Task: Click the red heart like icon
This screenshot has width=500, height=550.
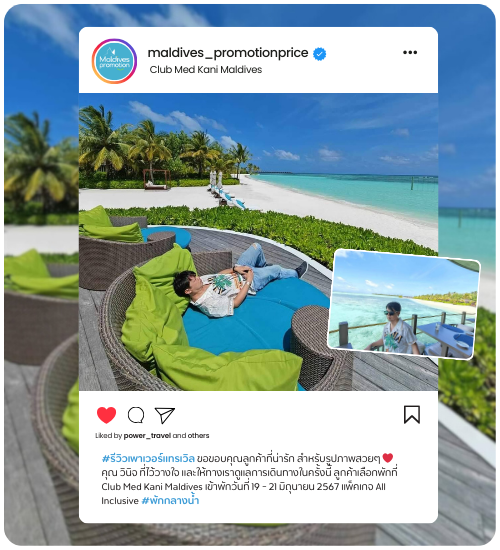Action: tap(106, 415)
